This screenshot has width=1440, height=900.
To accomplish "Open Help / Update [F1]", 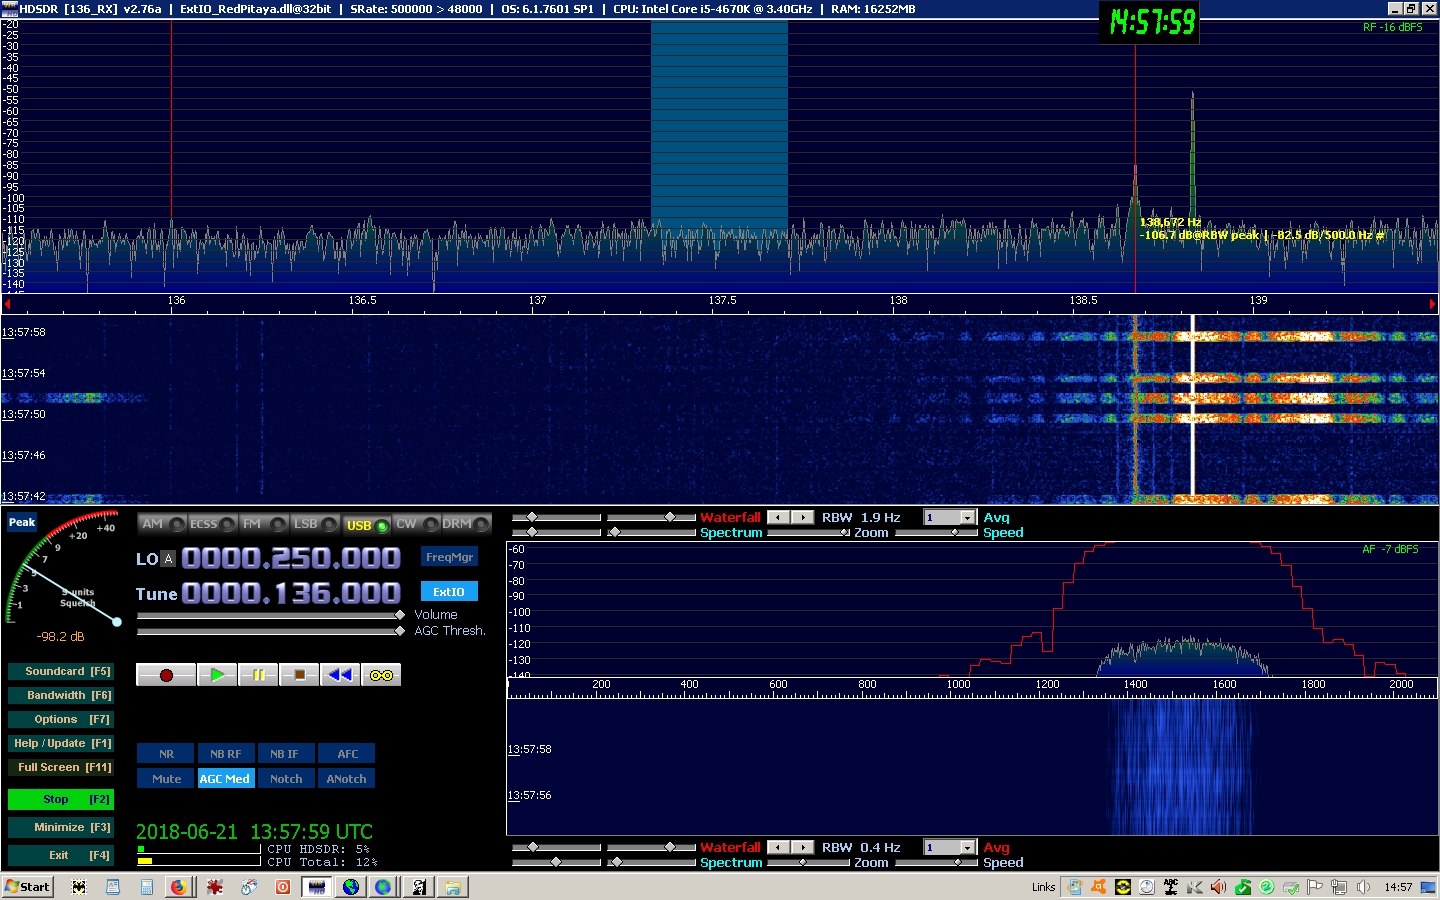I will pos(60,743).
